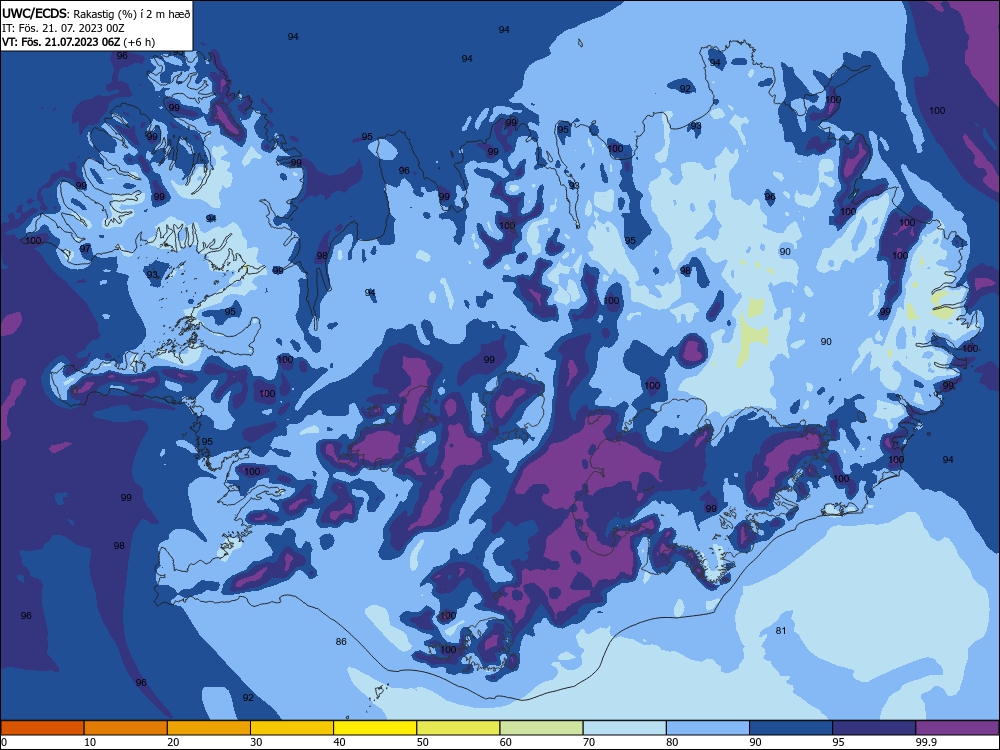This screenshot has width=1000, height=750.
Task: Click the '97' value in the Westfjords
Action: point(85,249)
